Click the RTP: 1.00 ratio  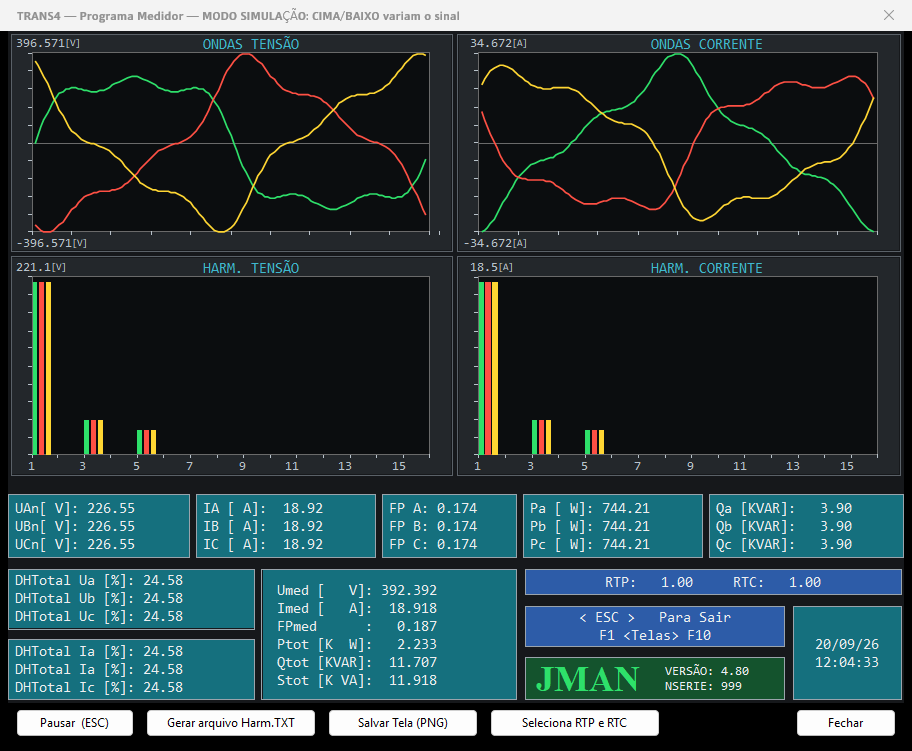coord(649,582)
